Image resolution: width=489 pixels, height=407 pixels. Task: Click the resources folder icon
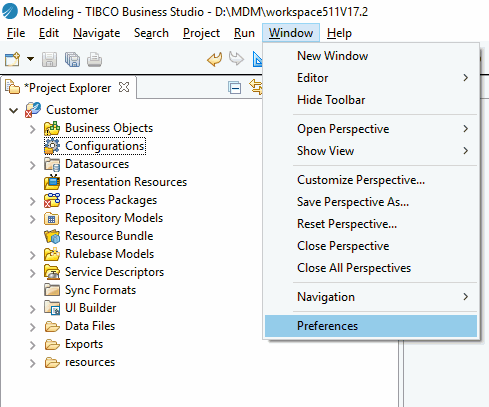[52, 362]
